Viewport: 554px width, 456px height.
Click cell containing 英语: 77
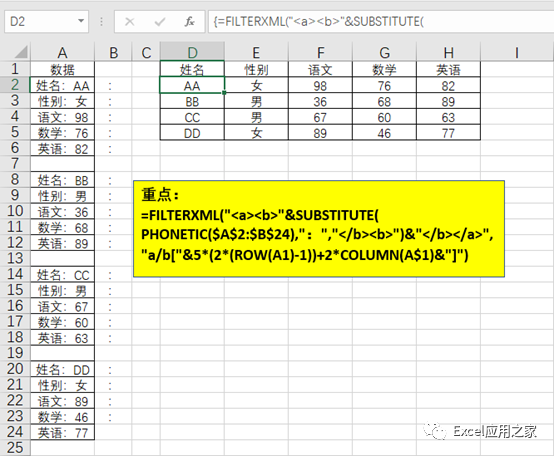63,432
